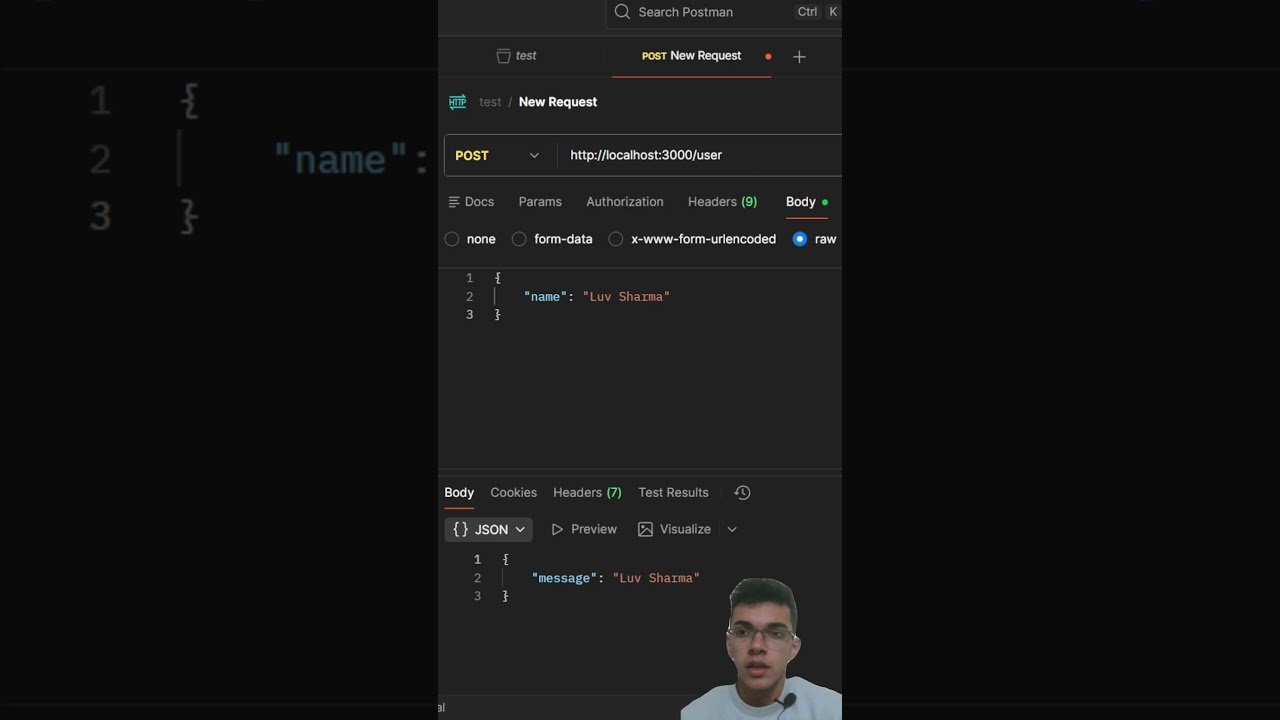This screenshot has width=1280, height=720.
Task: Select the POST New Request tab
Action: click(691, 56)
